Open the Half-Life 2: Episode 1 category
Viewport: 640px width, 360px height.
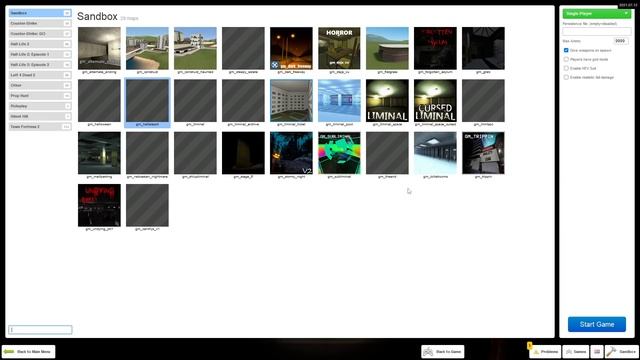click(40, 54)
